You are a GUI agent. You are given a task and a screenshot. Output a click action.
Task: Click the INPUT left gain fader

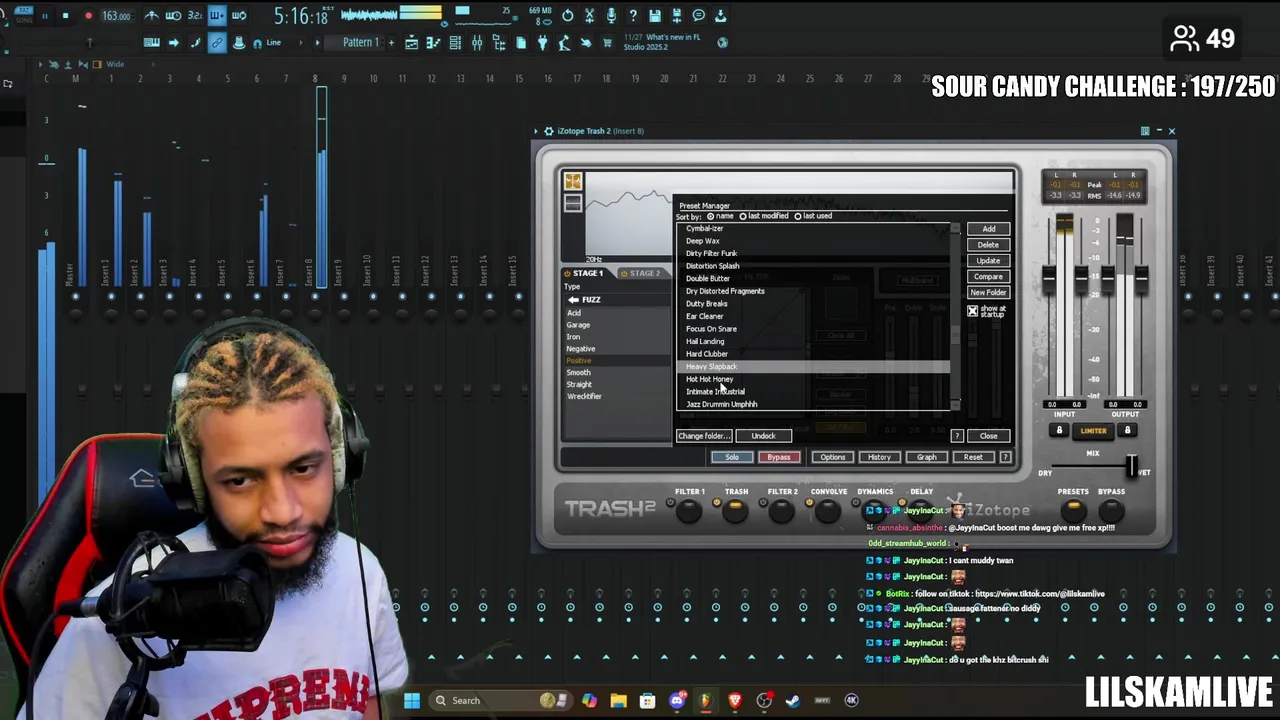pyautogui.click(x=1049, y=279)
